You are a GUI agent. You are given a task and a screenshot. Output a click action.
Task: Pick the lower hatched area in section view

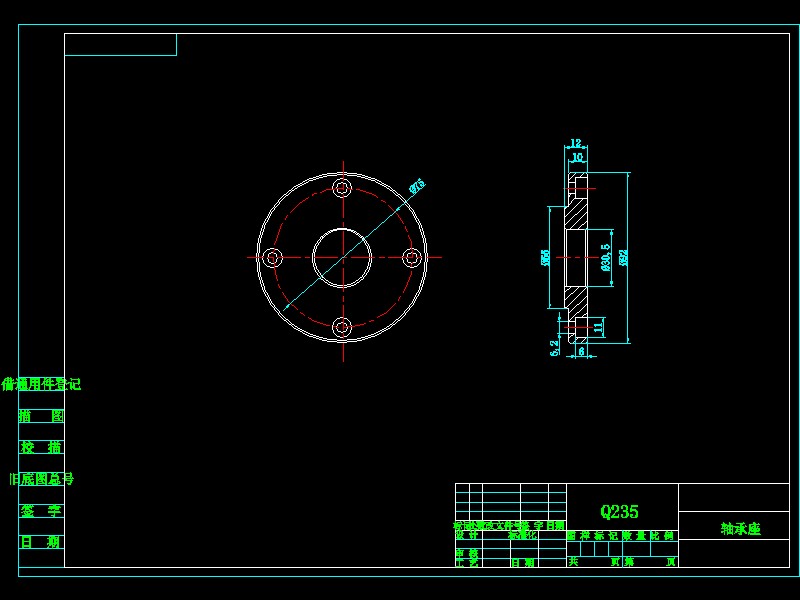tap(577, 301)
